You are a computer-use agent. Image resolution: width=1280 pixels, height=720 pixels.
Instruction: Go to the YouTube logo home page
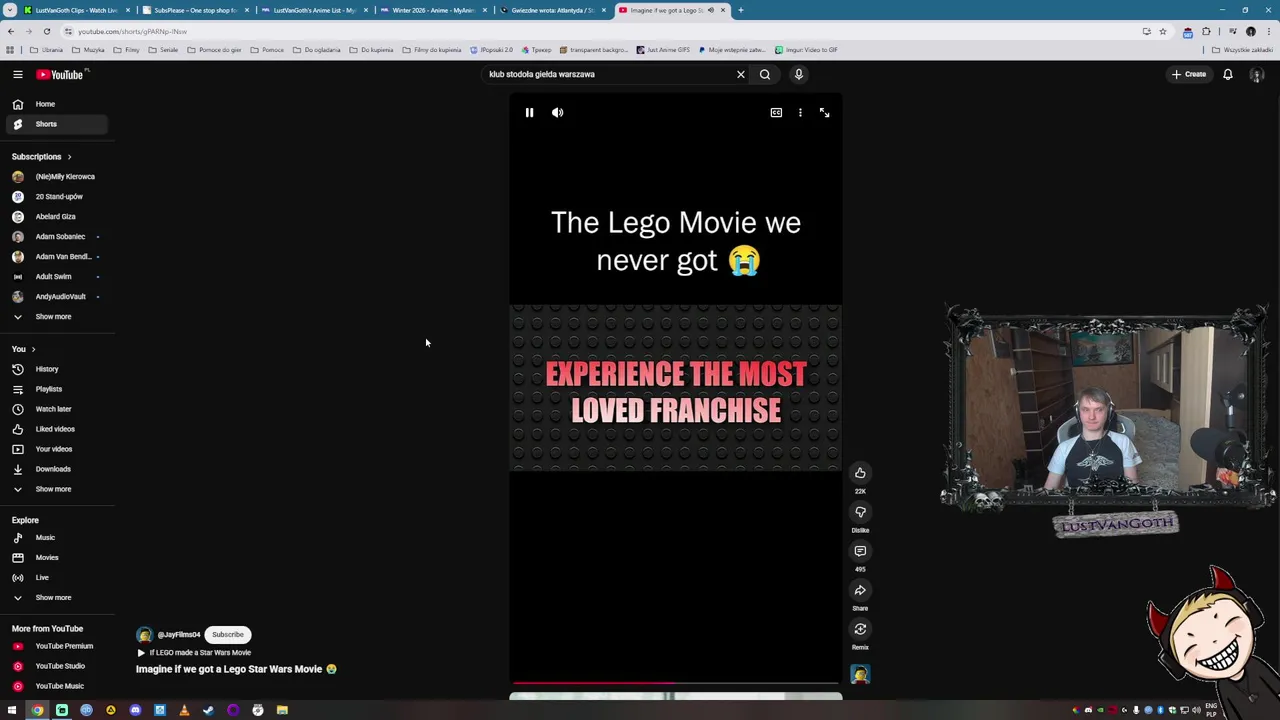pos(62,74)
